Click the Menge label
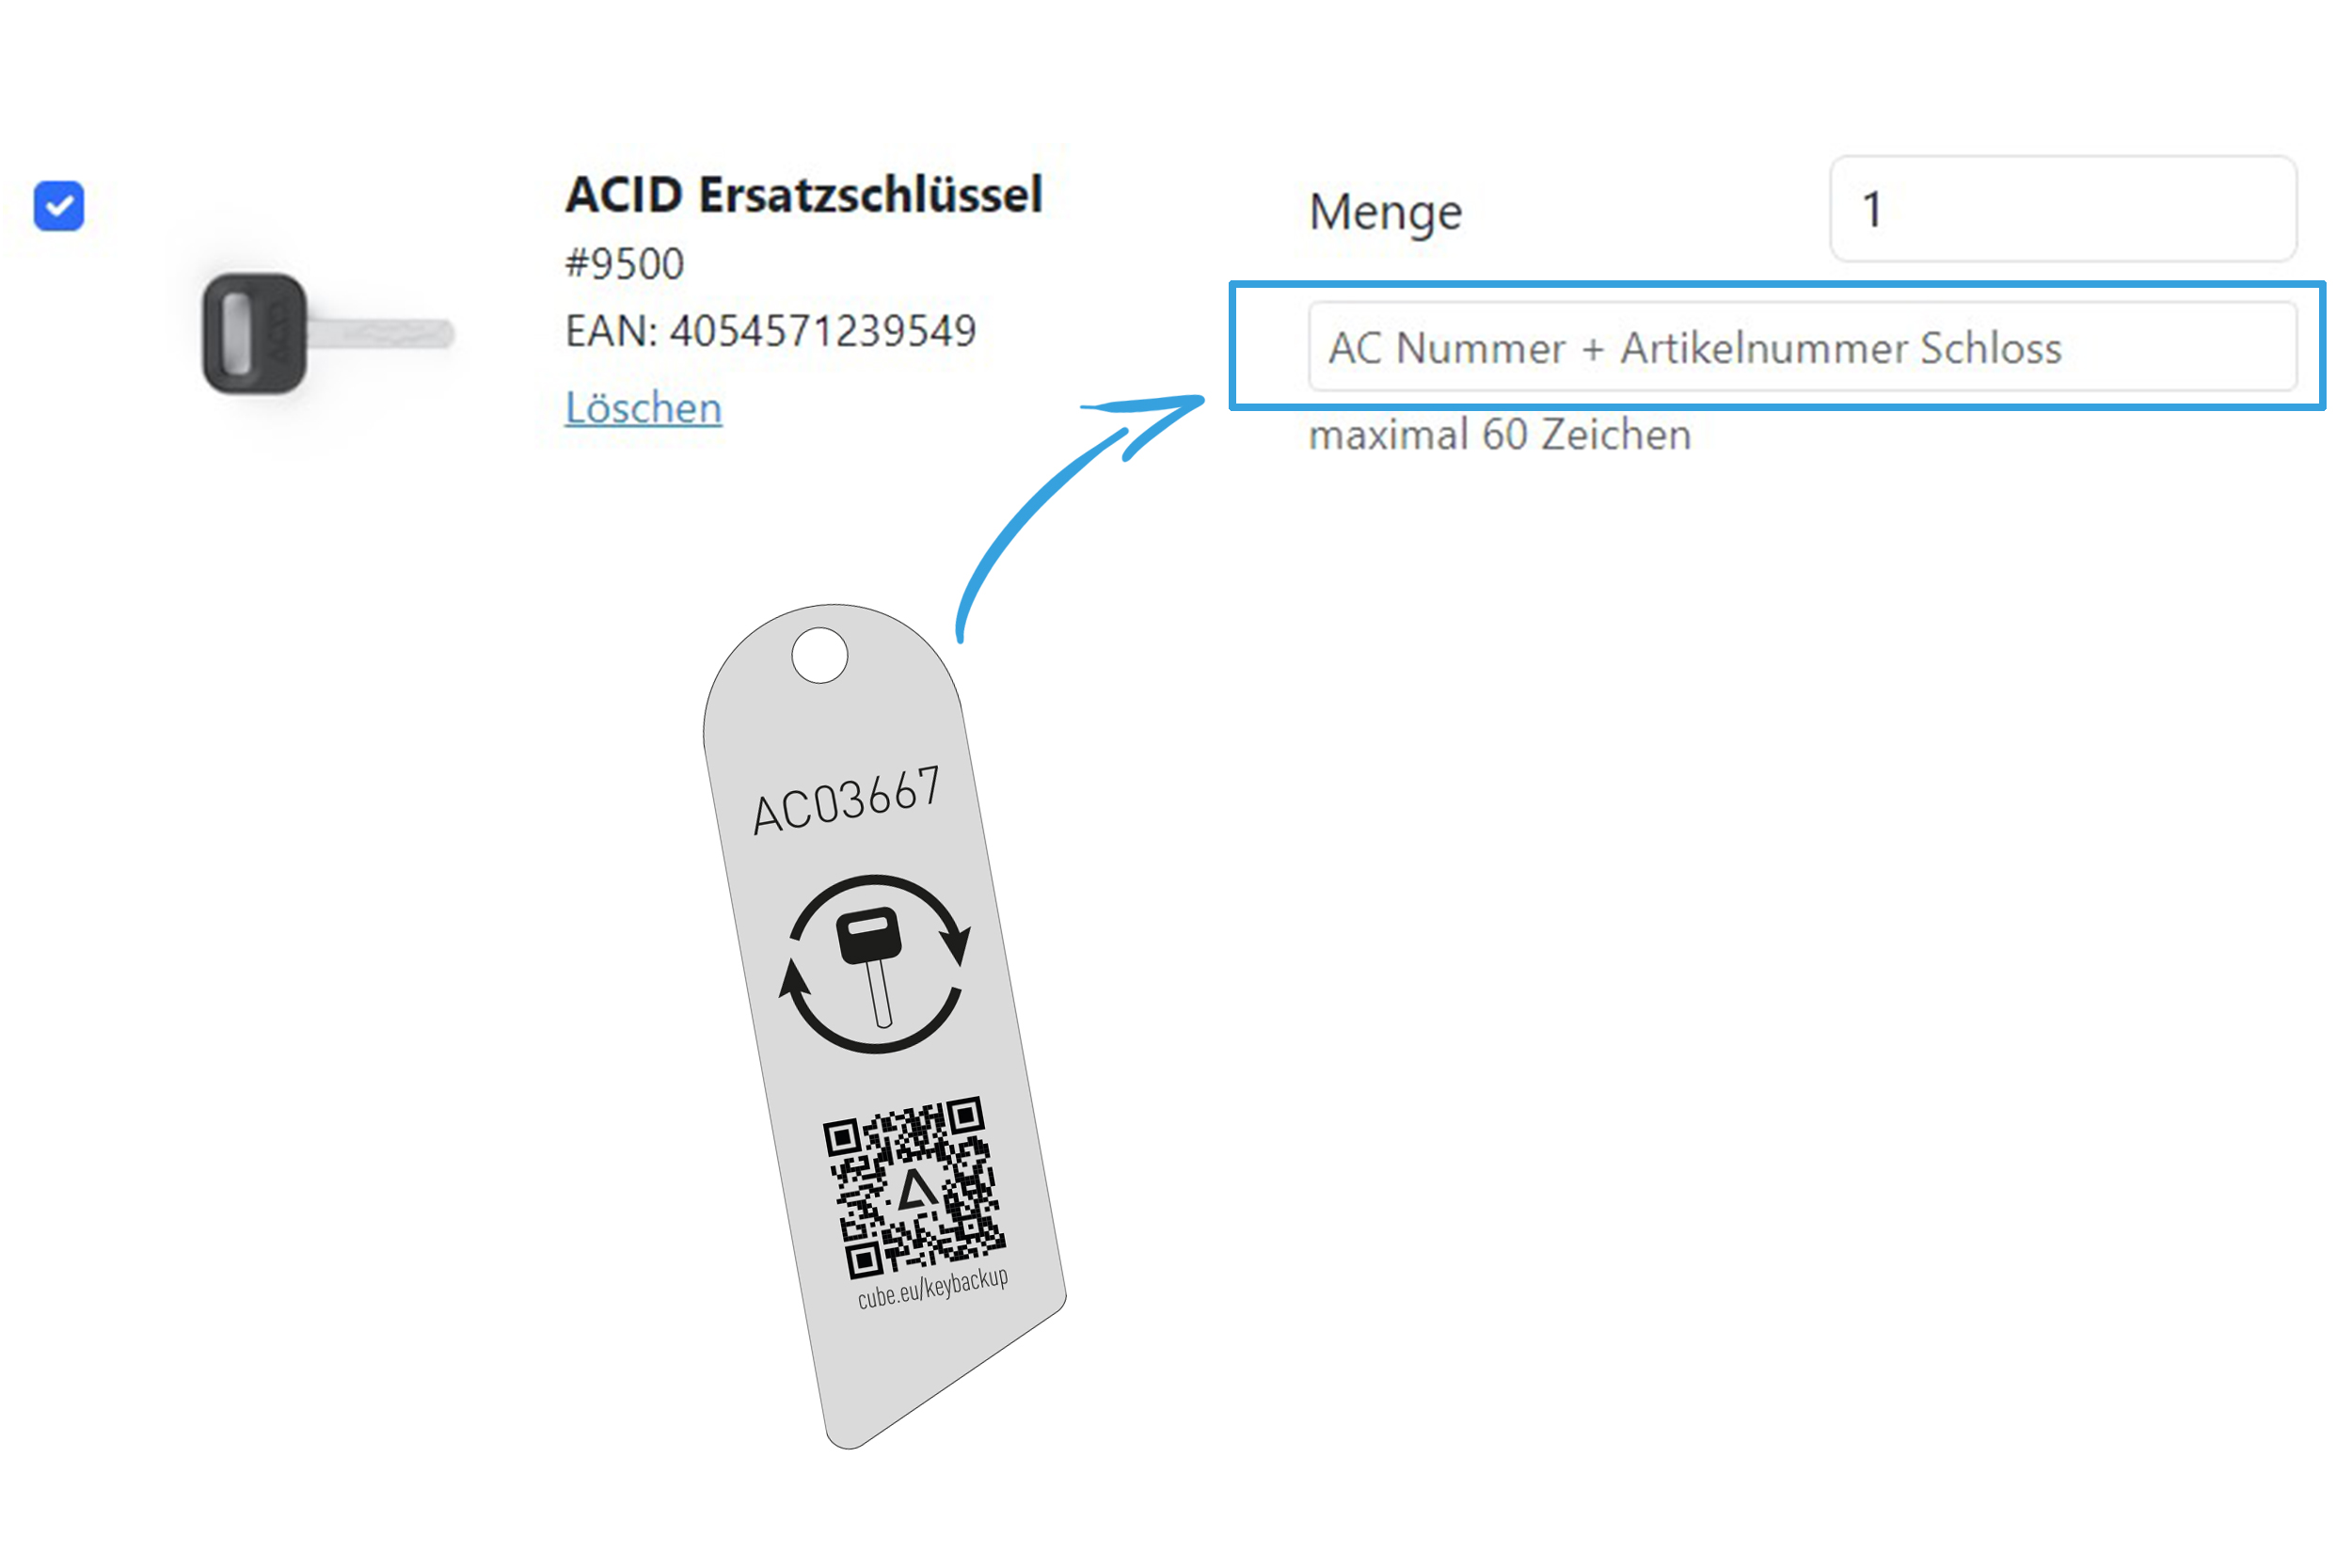This screenshot has height=1568, width=2352. pyautogui.click(x=1385, y=212)
